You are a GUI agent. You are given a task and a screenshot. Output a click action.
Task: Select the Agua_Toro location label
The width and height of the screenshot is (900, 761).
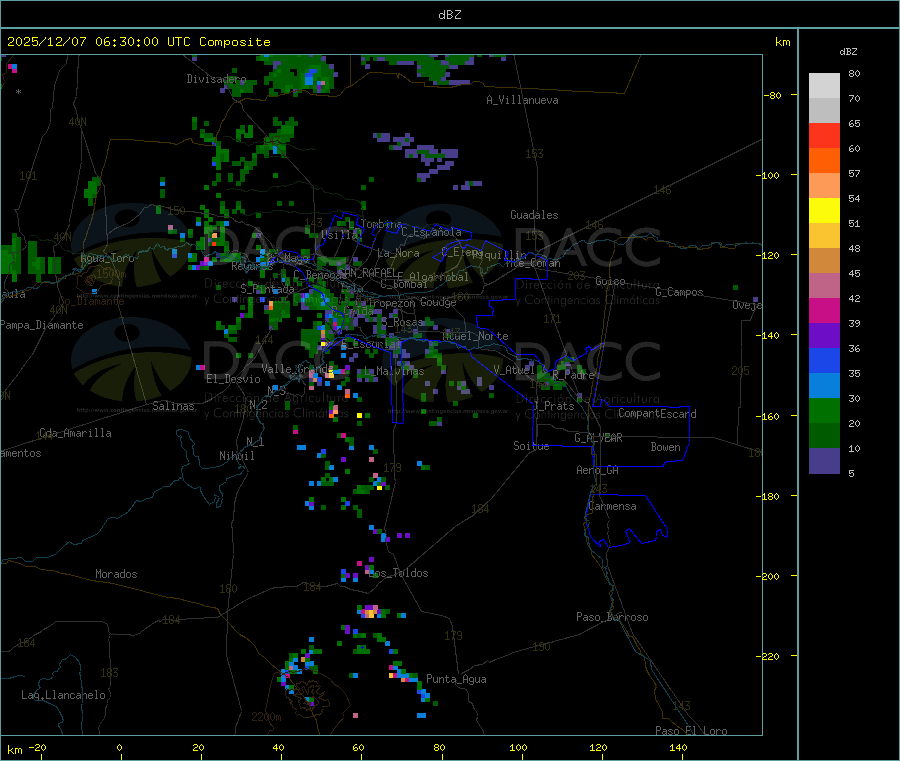(x=107, y=258)
